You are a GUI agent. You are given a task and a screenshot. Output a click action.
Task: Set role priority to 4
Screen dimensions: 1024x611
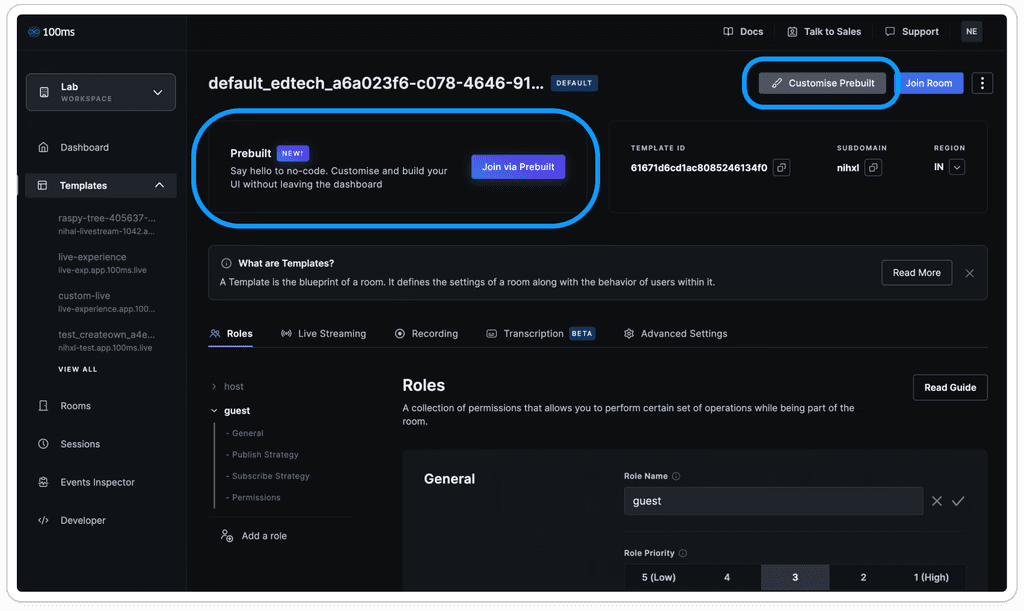[727, 578]
